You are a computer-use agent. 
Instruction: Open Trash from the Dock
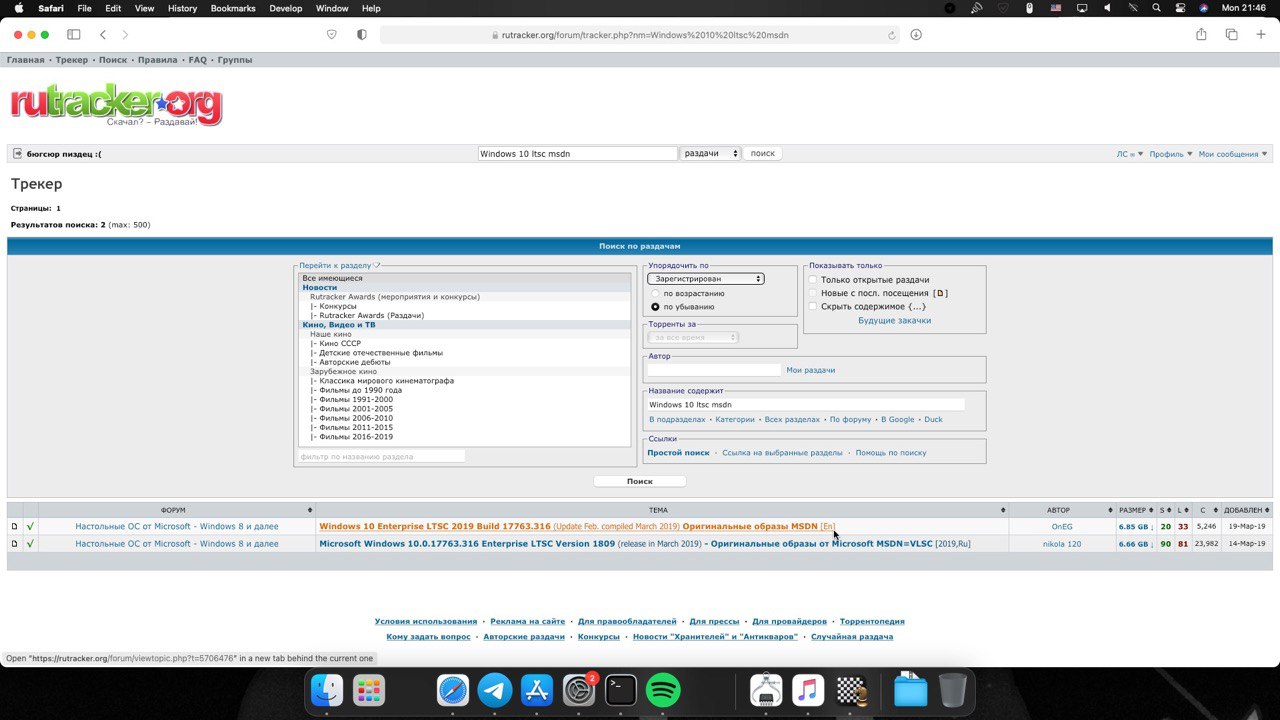[x=953, y=690]
